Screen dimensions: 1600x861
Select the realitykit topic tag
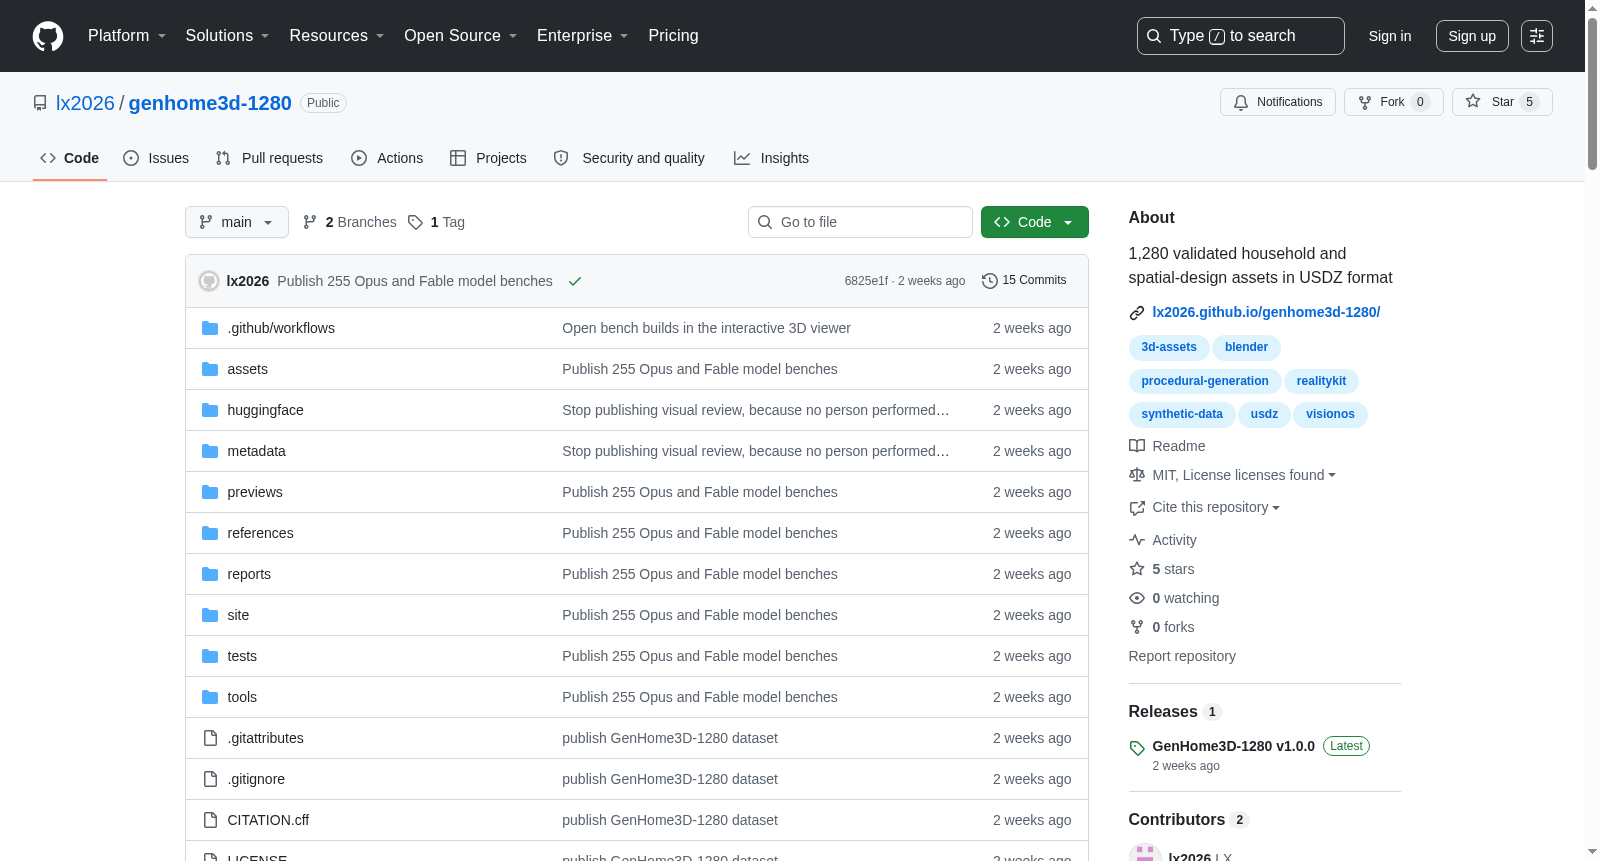click(x=1321, y=381)
